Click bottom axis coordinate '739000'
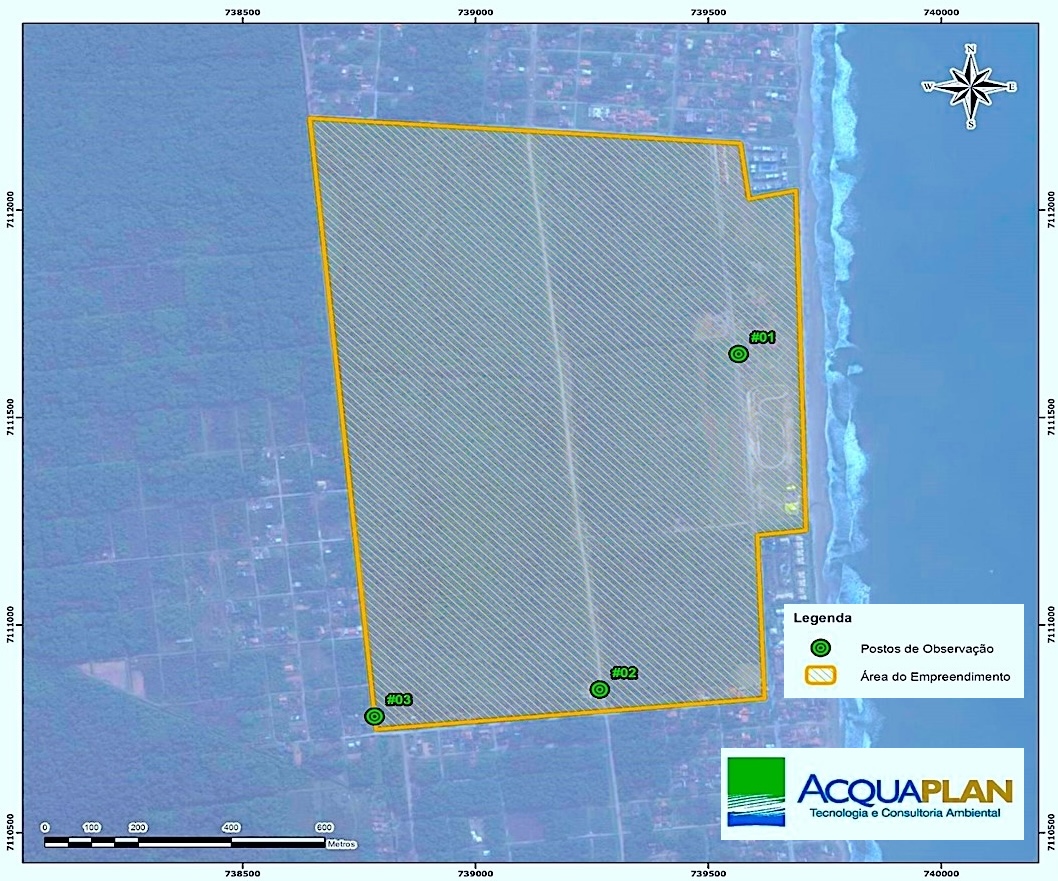 475,874
